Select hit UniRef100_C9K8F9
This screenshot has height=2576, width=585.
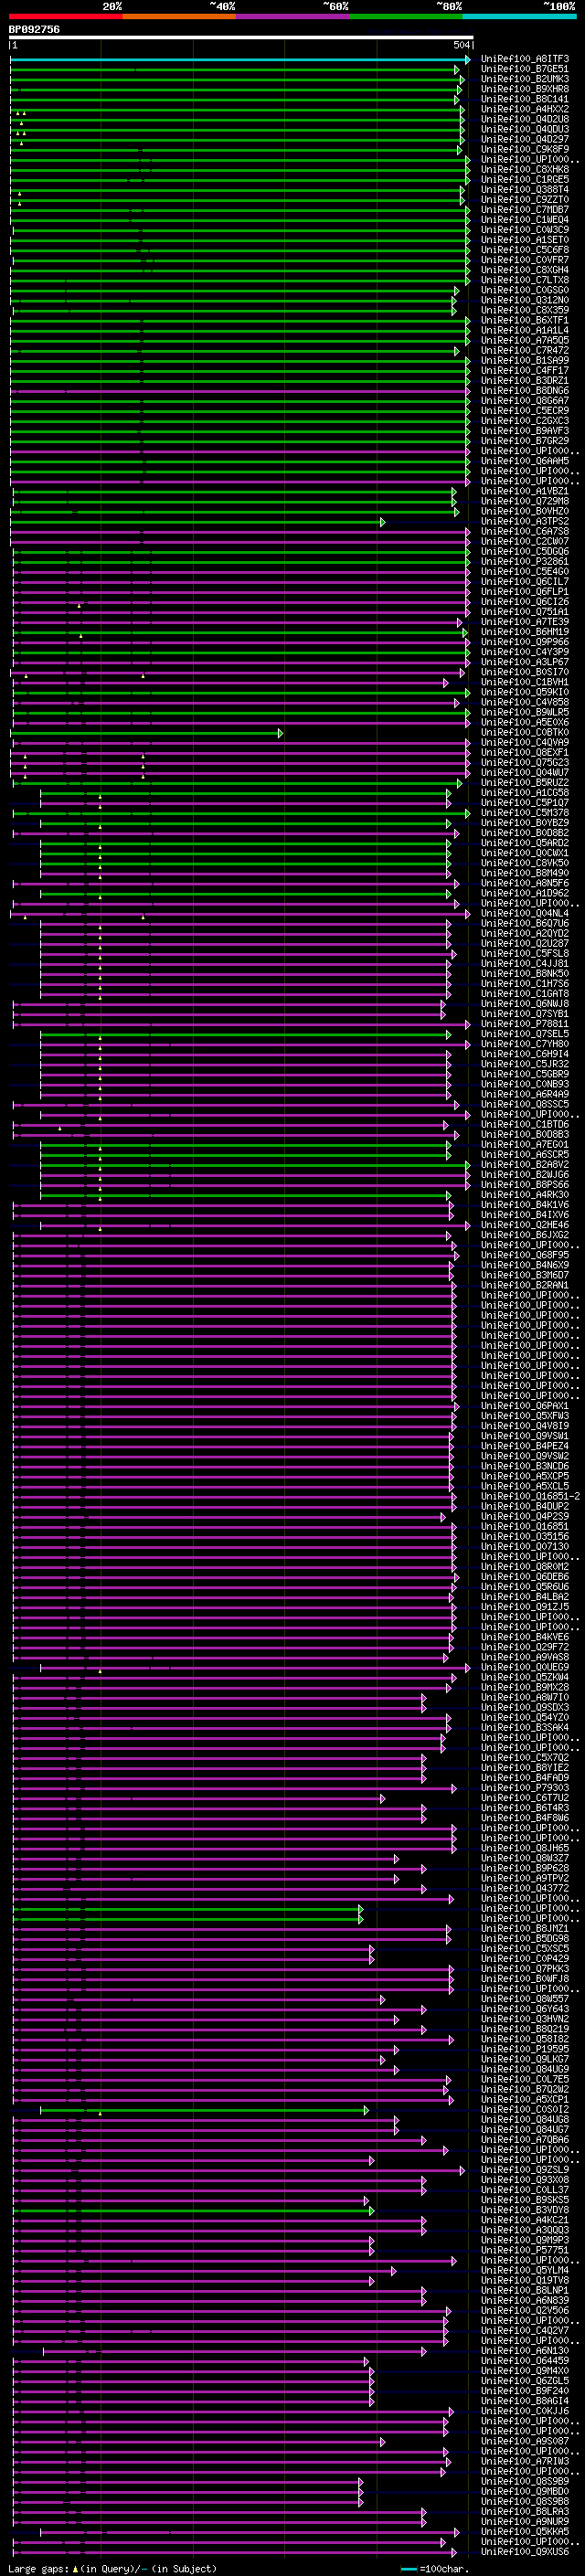[x=524, y=150]
